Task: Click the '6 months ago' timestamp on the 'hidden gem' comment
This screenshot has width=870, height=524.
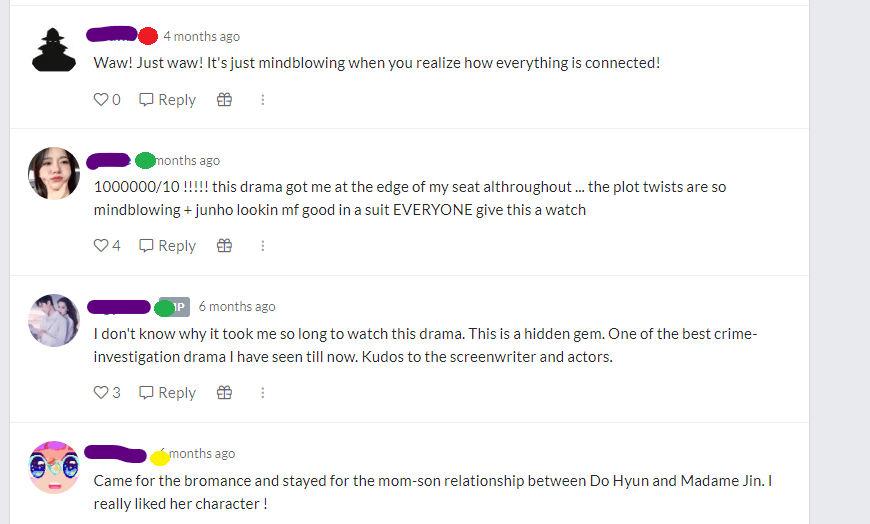Action: pos(237,306)
